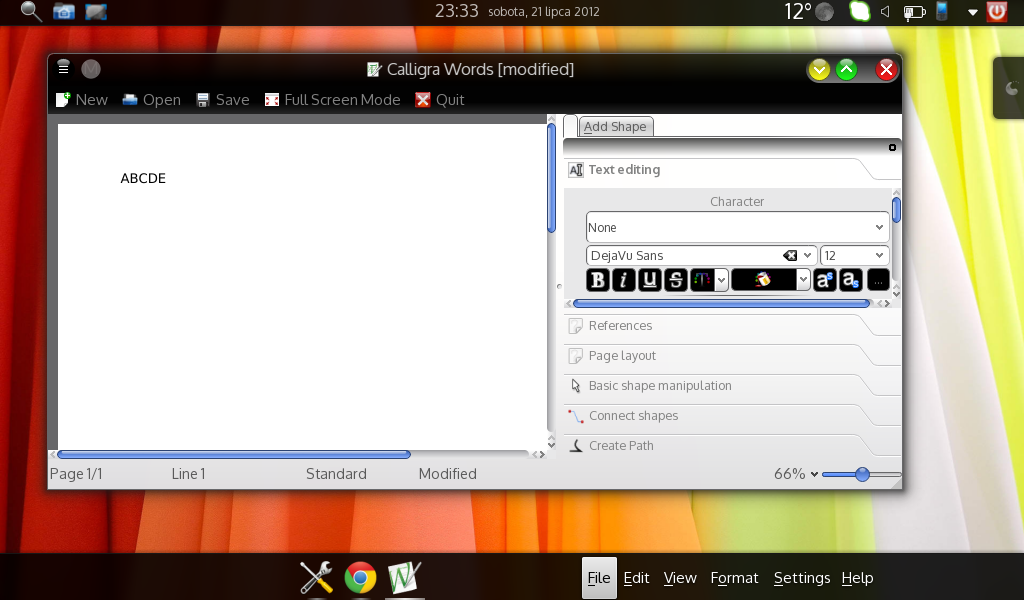The height and width of the screenshot is (600, 1024).
Task: Open the font family dropdown arrow
Action: (x=808, y=255)
